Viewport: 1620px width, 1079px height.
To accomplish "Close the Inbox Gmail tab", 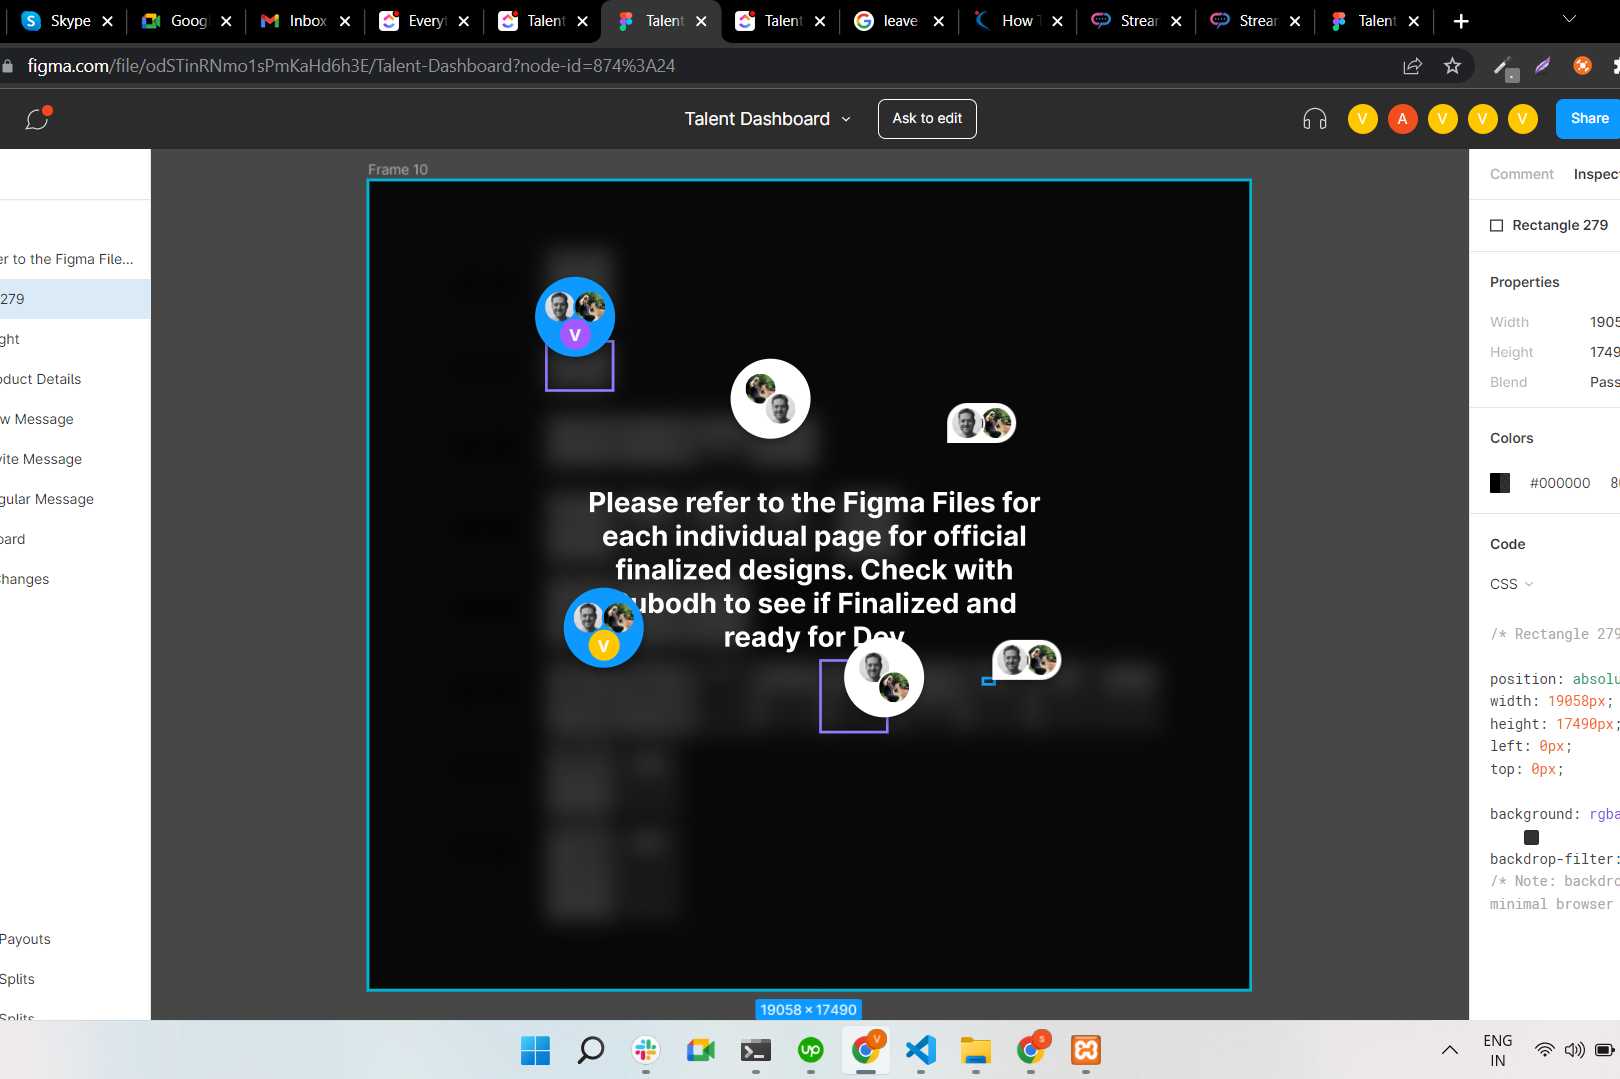I will [x=345, y=21].
